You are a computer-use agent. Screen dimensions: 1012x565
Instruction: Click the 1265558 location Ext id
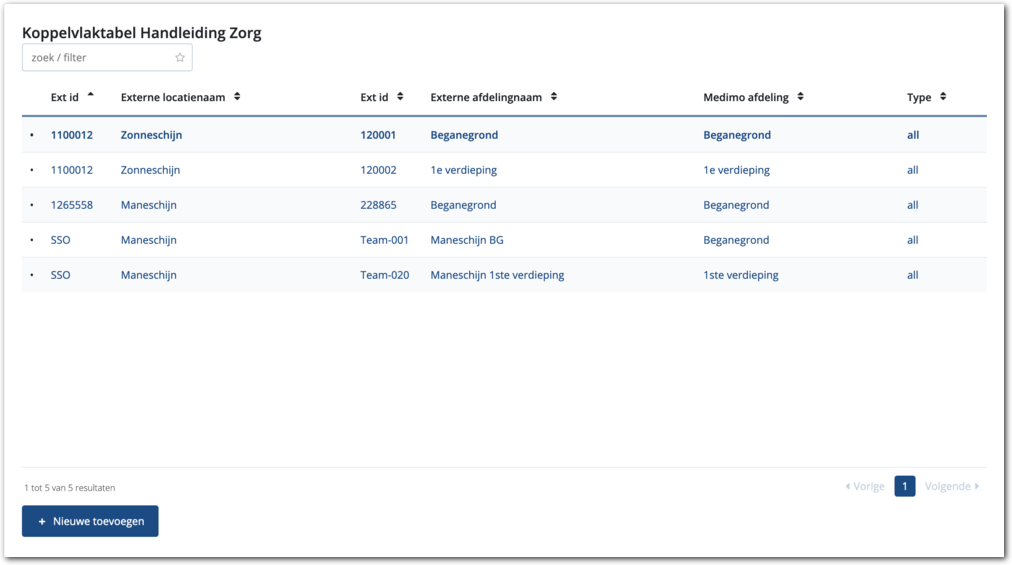(x=72, y=205)
